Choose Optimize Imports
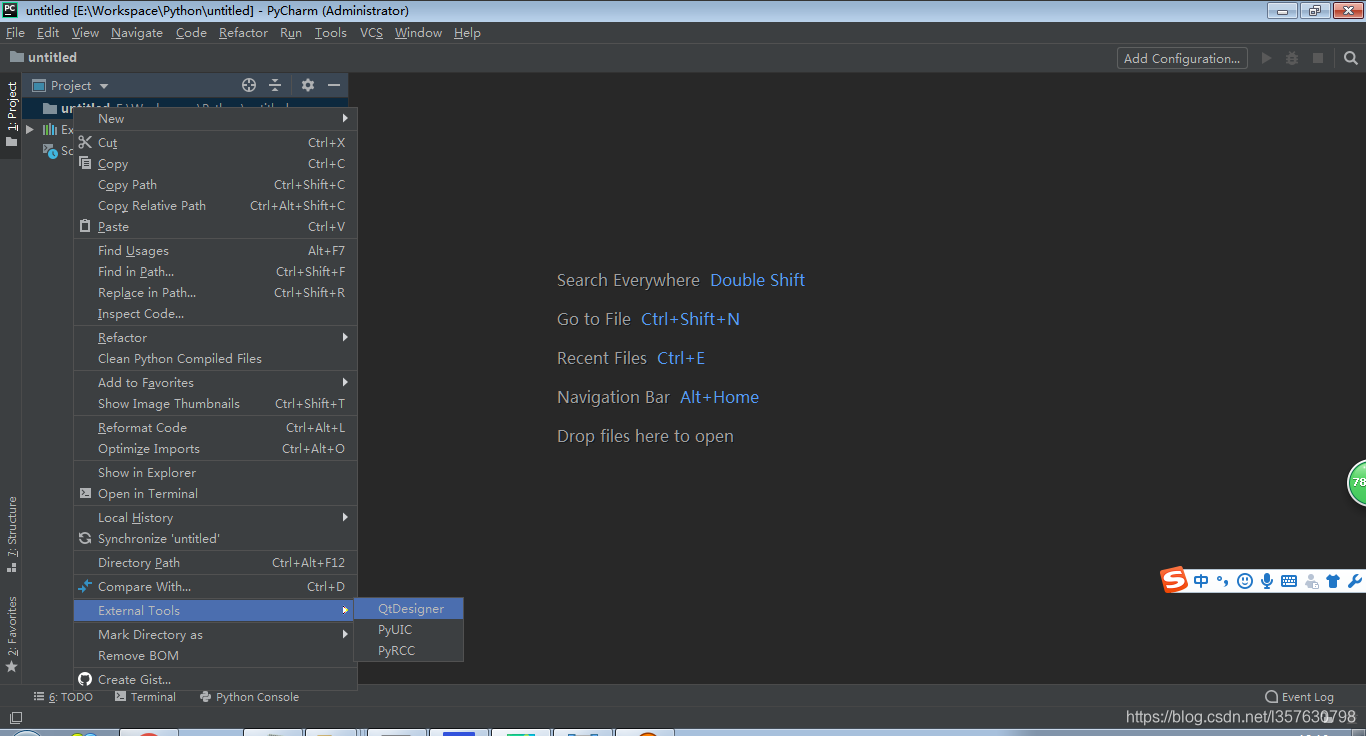This screenshot has height=736, width=1366. [215, 448]
